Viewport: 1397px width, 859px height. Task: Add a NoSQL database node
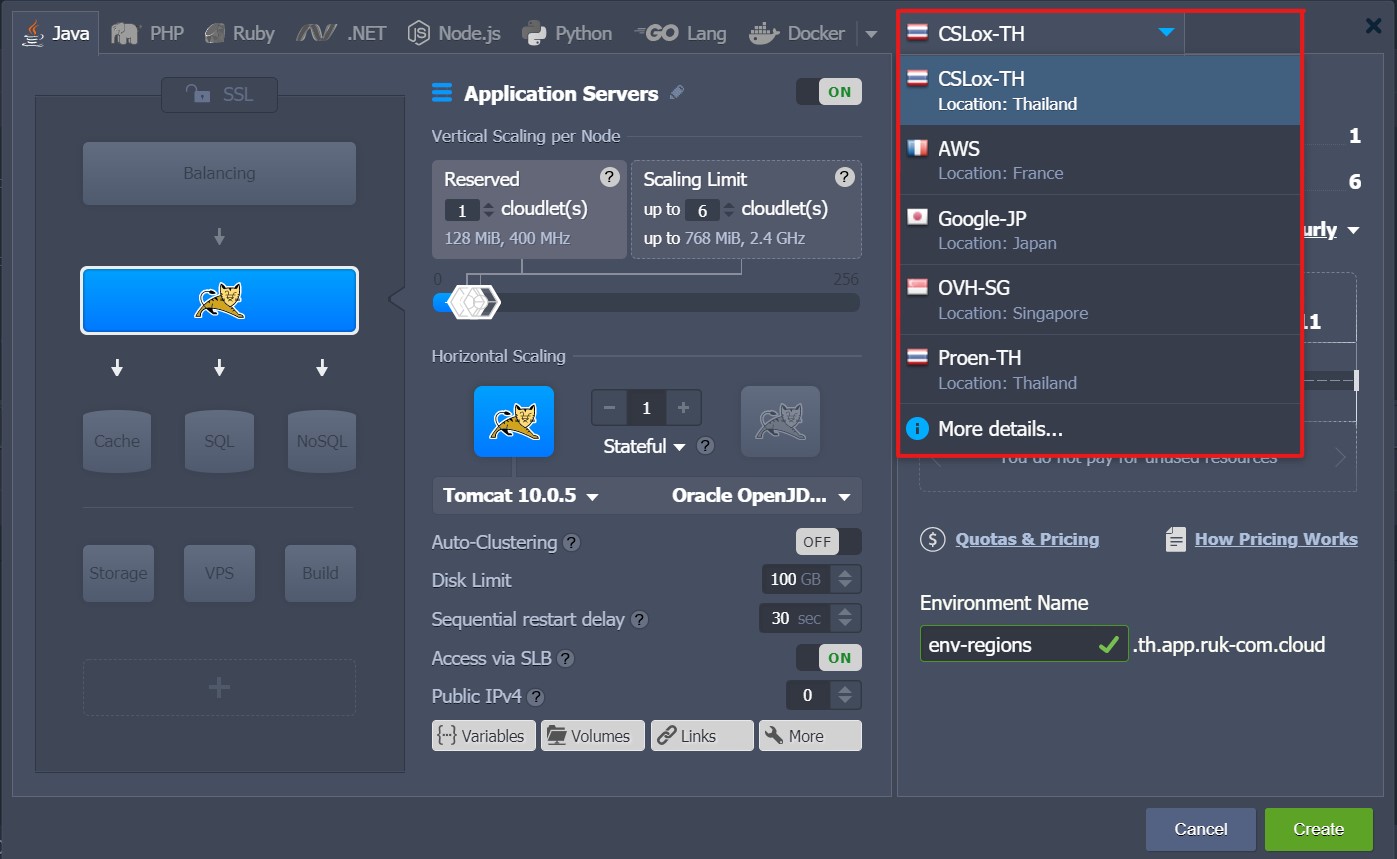[321, 441]
